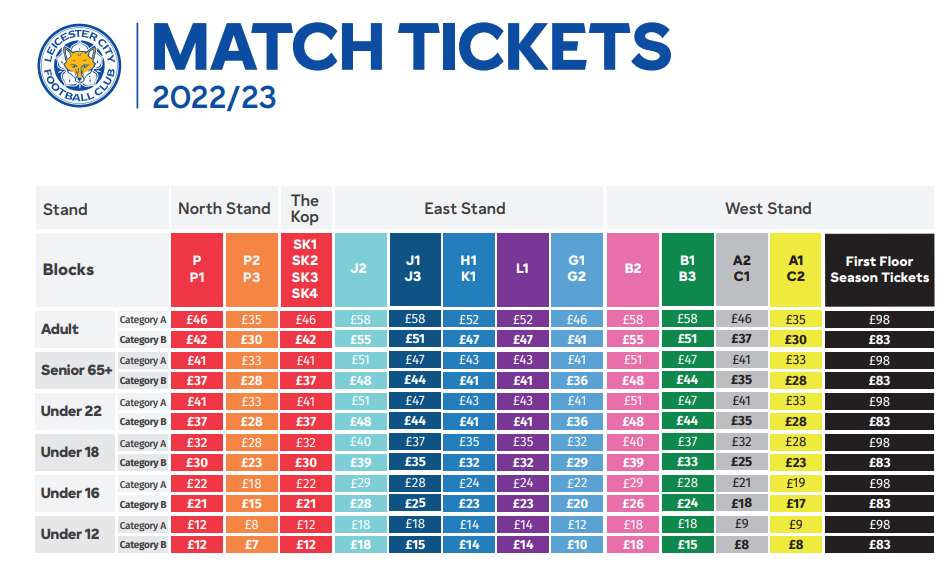Select the pink B2 block header

click(633, 270)
